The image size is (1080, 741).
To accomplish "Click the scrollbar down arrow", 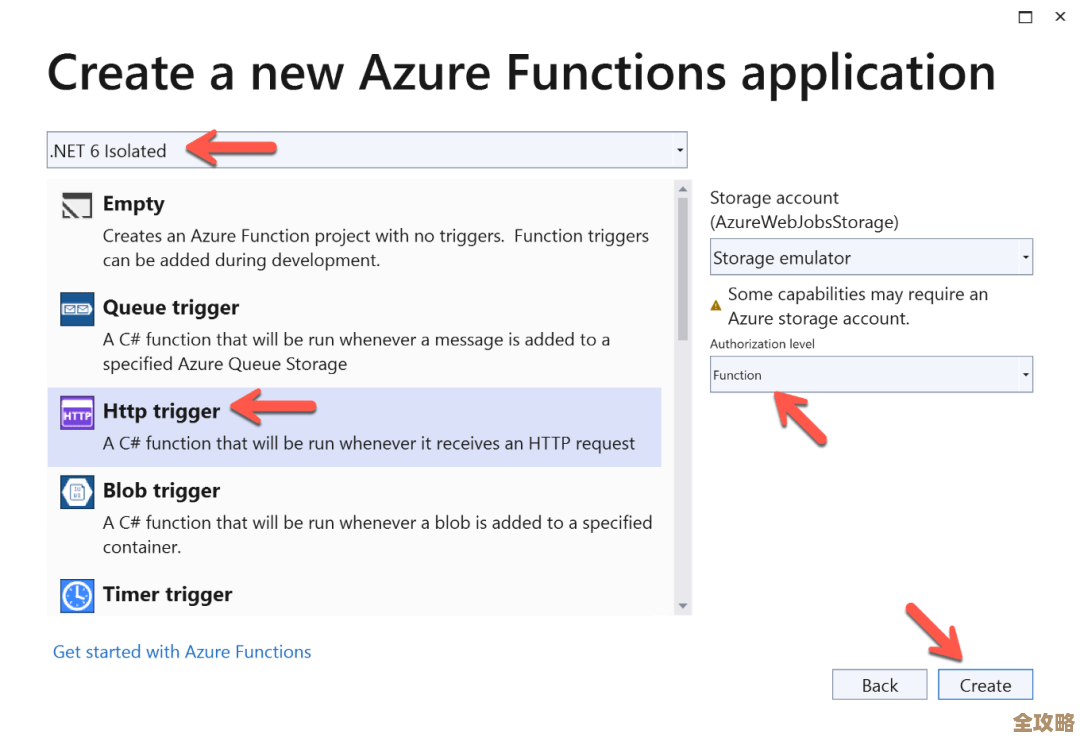I will [x=682, y=605].
